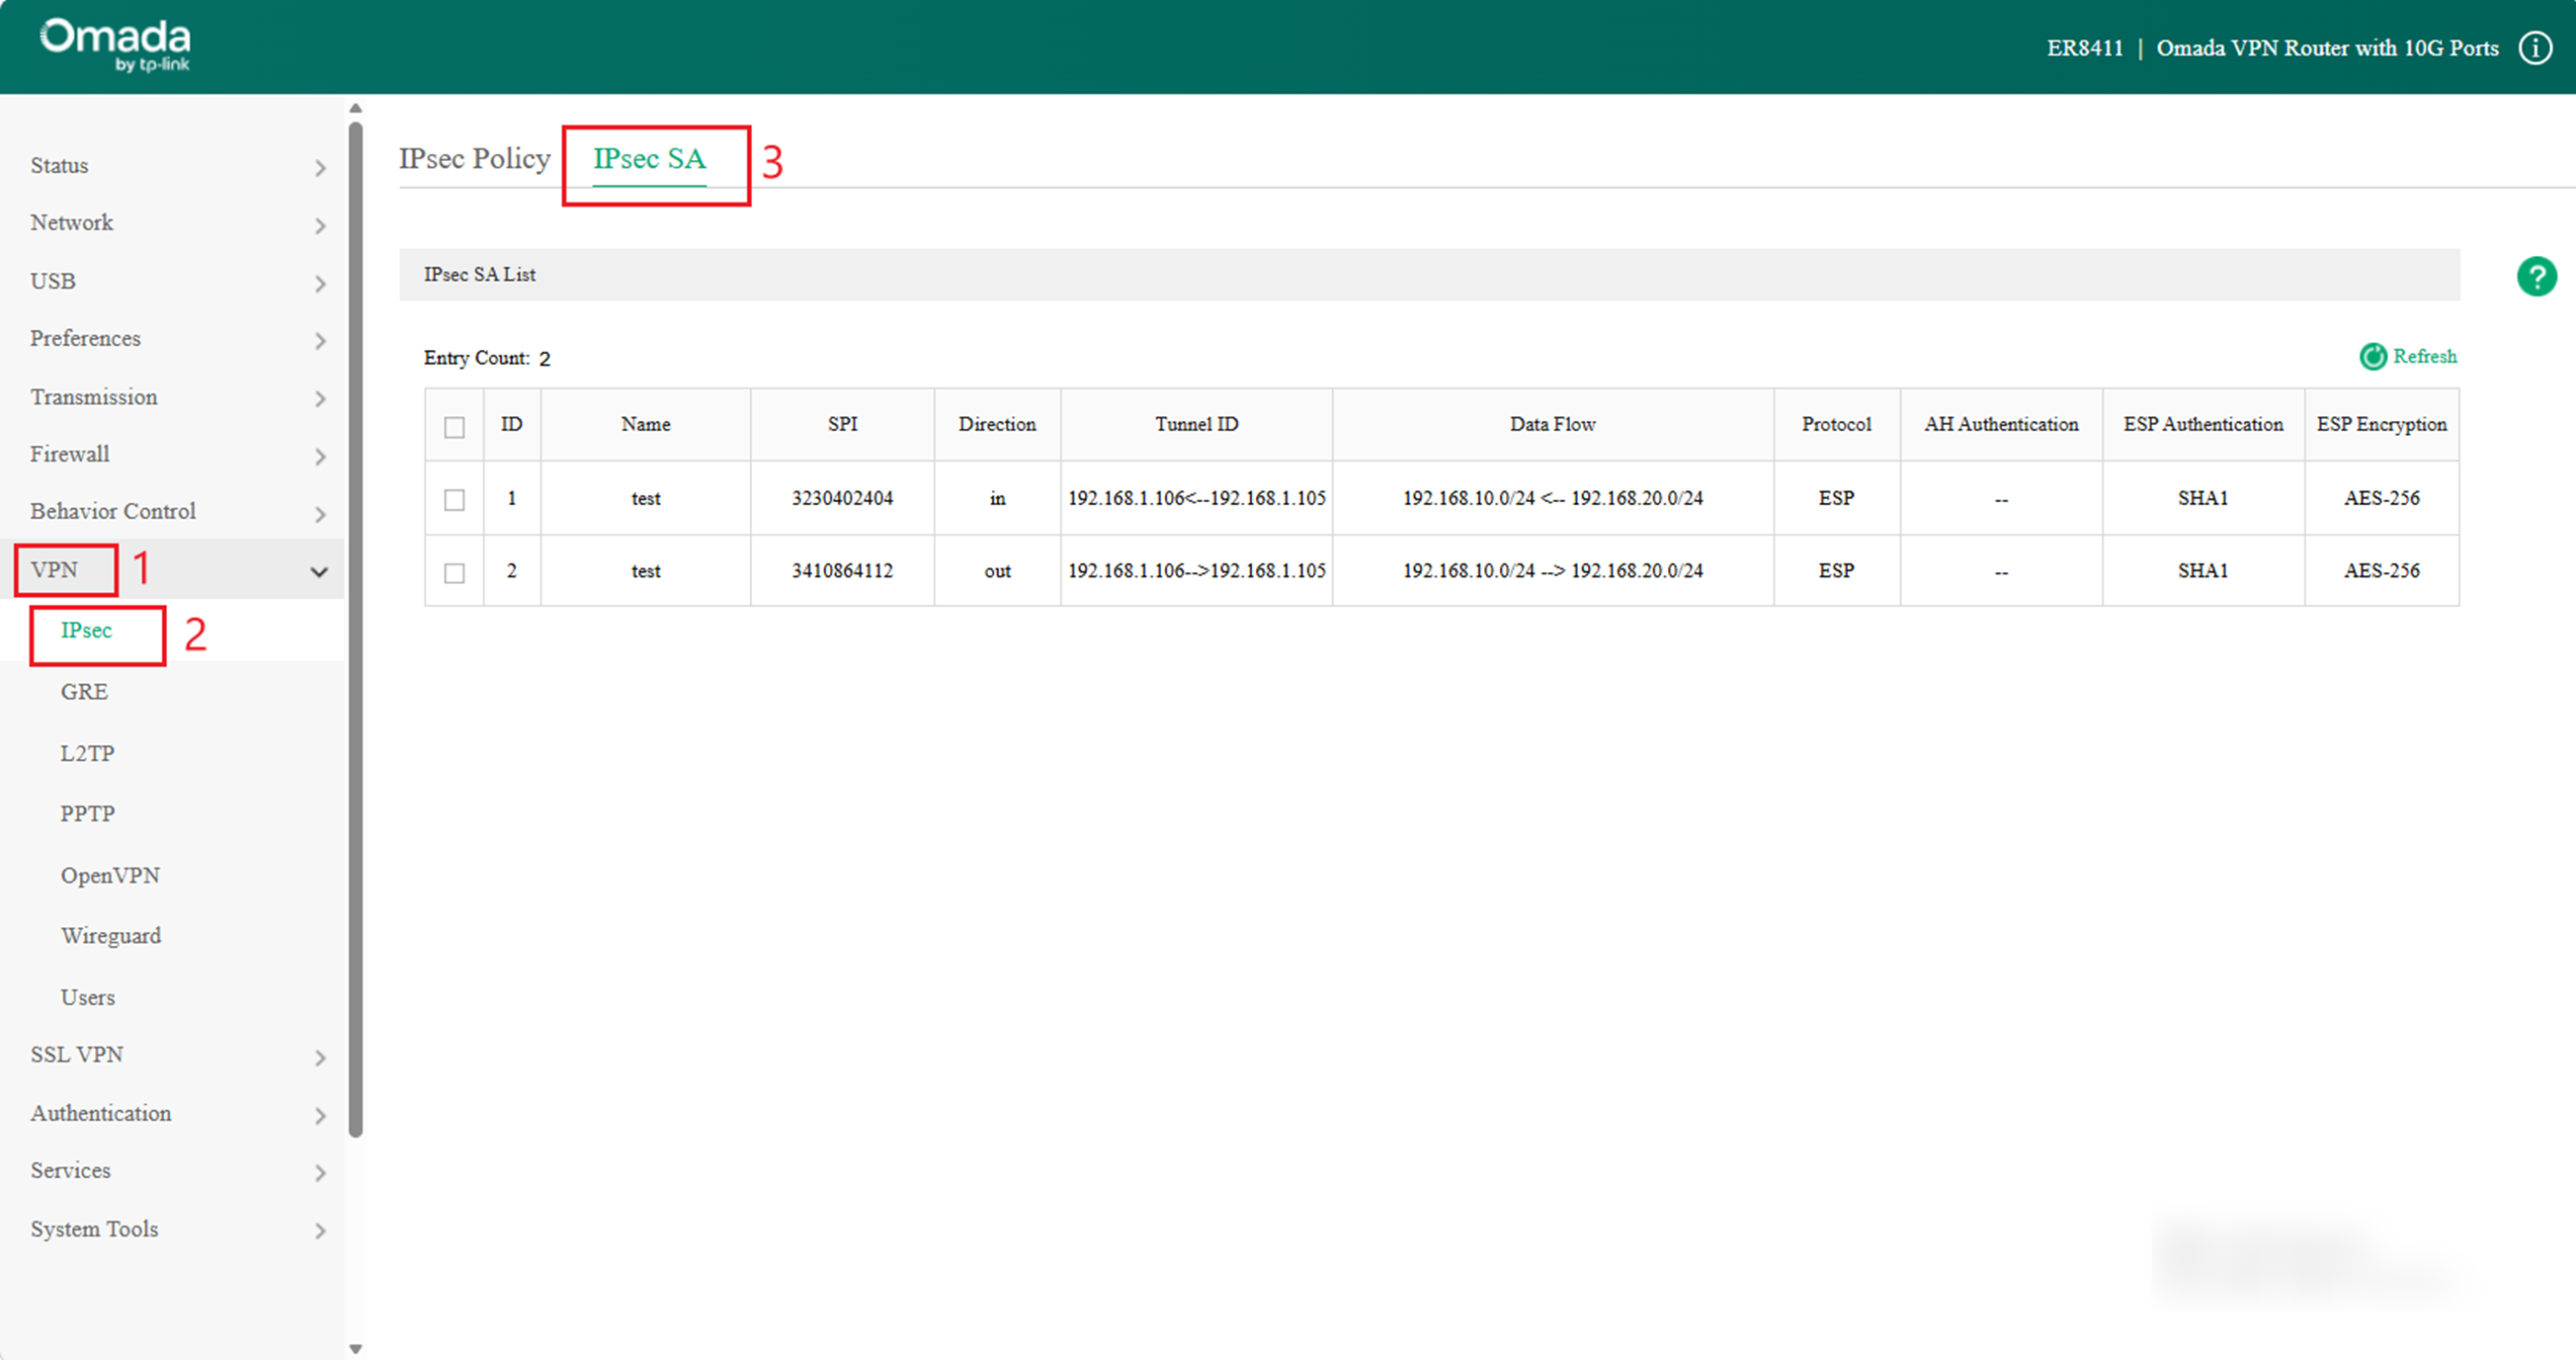2576x1360 pixels.
Task: Open the help icon beside IPsec SA List
Action: tap(2537, 276)
